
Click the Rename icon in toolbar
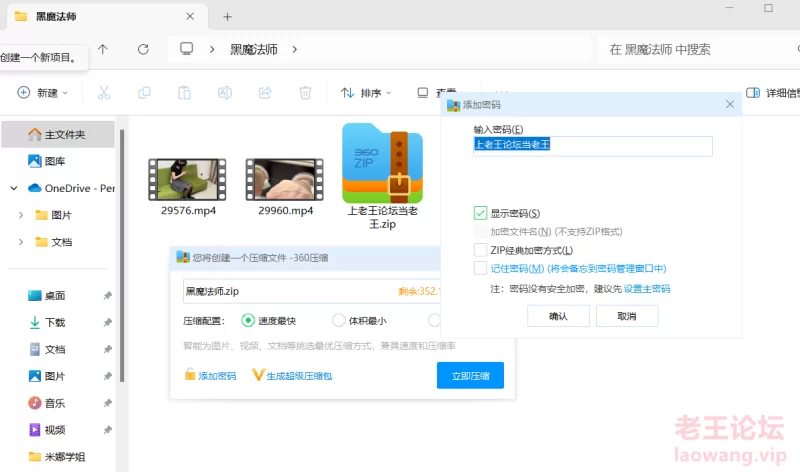click(x=224, y=93)
